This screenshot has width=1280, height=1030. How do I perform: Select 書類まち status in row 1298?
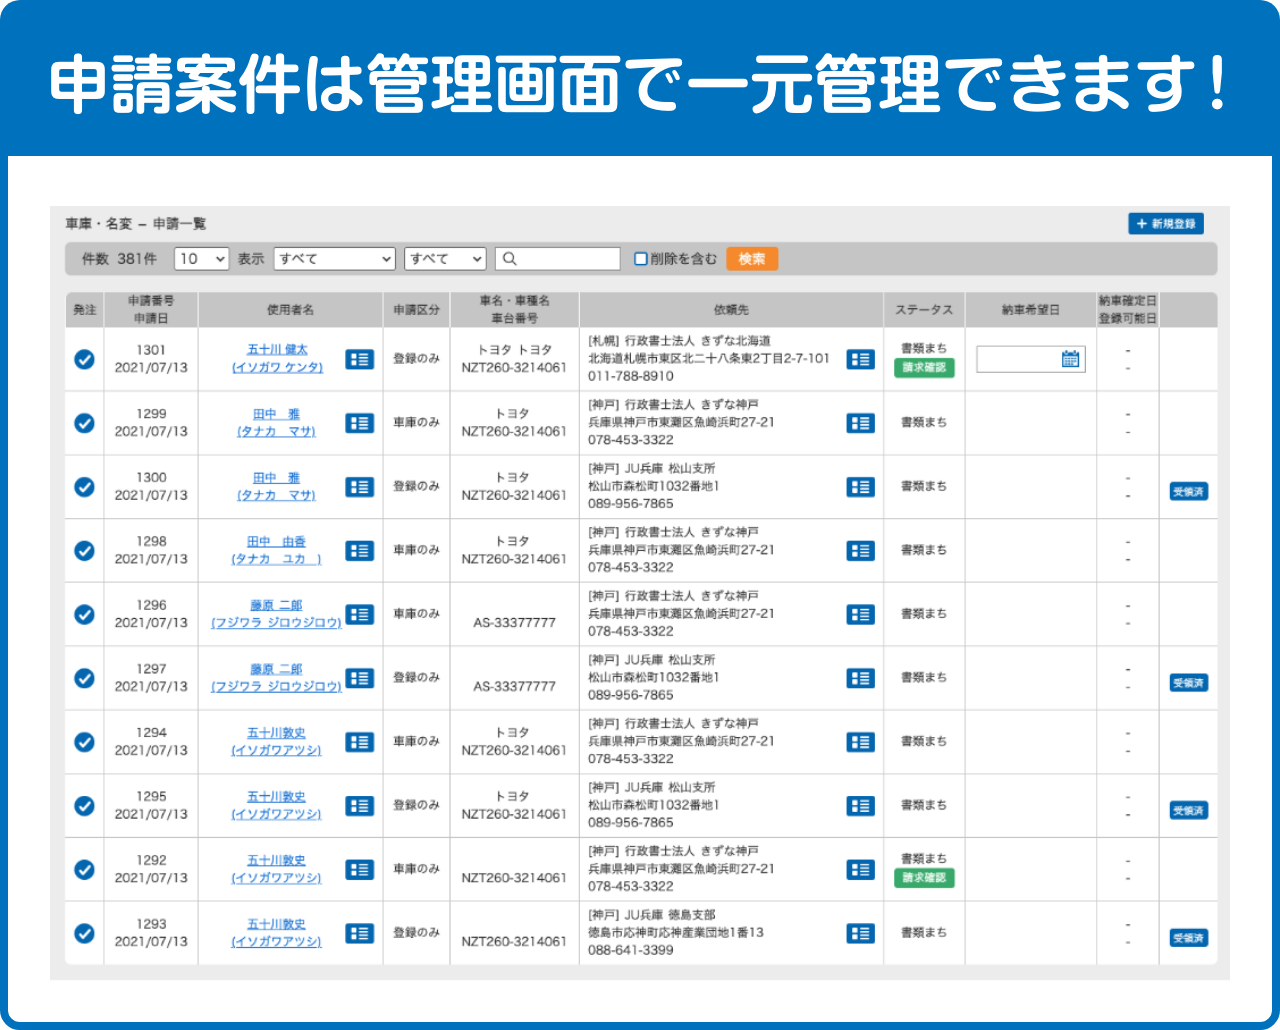[x=924, y=550]
